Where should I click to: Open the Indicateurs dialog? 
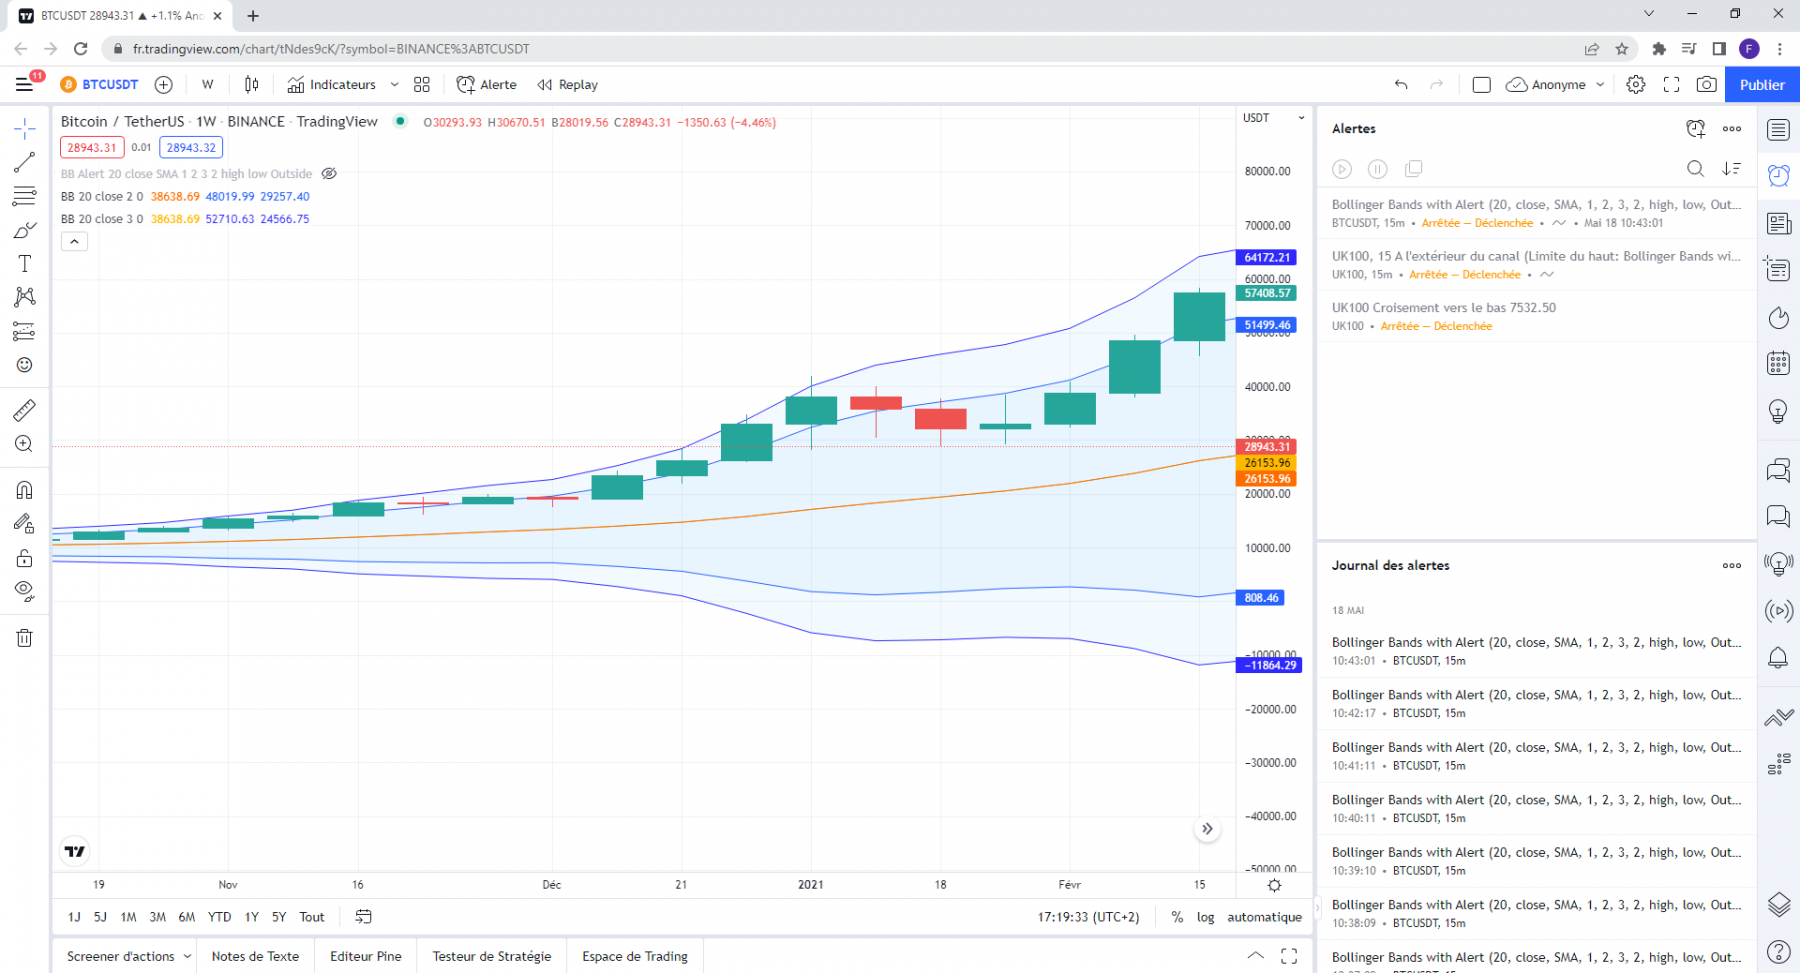[332, 85]
